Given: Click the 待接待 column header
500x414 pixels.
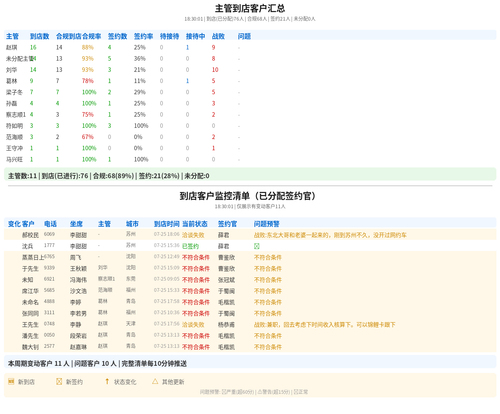Looking at the screenshot, I should (169, 36).
